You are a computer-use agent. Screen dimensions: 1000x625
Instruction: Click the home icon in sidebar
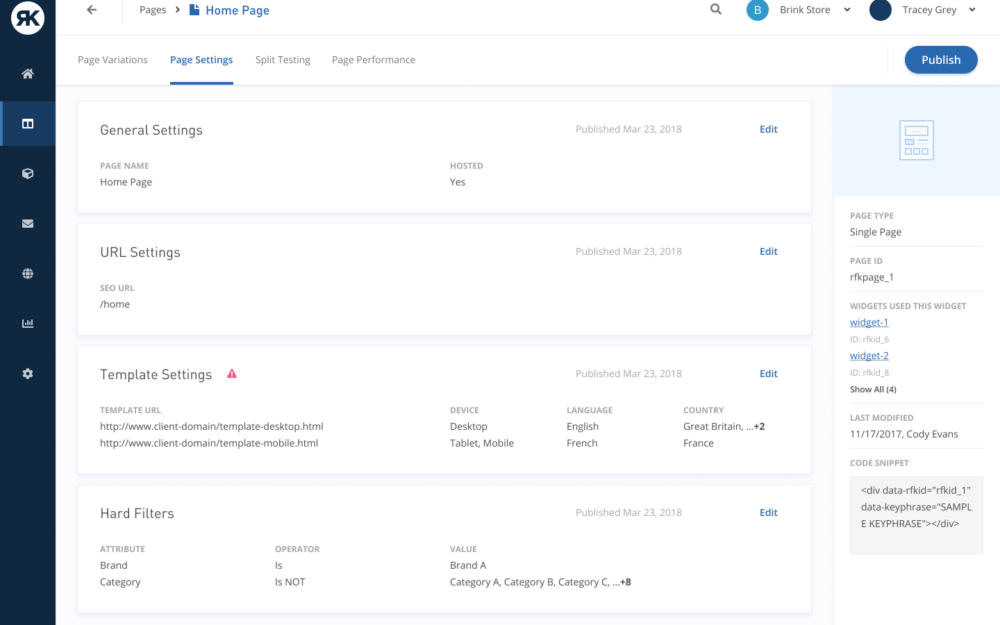click(x=27, y=74)
